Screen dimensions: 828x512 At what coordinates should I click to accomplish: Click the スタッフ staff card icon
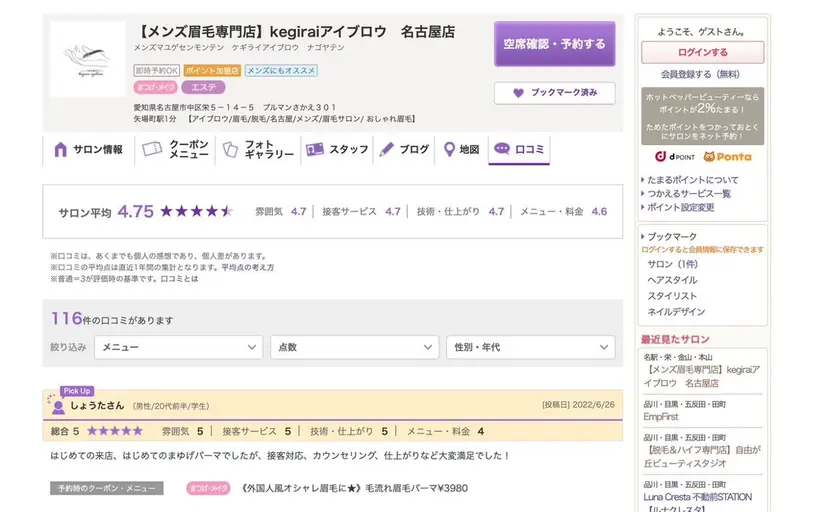314,150
